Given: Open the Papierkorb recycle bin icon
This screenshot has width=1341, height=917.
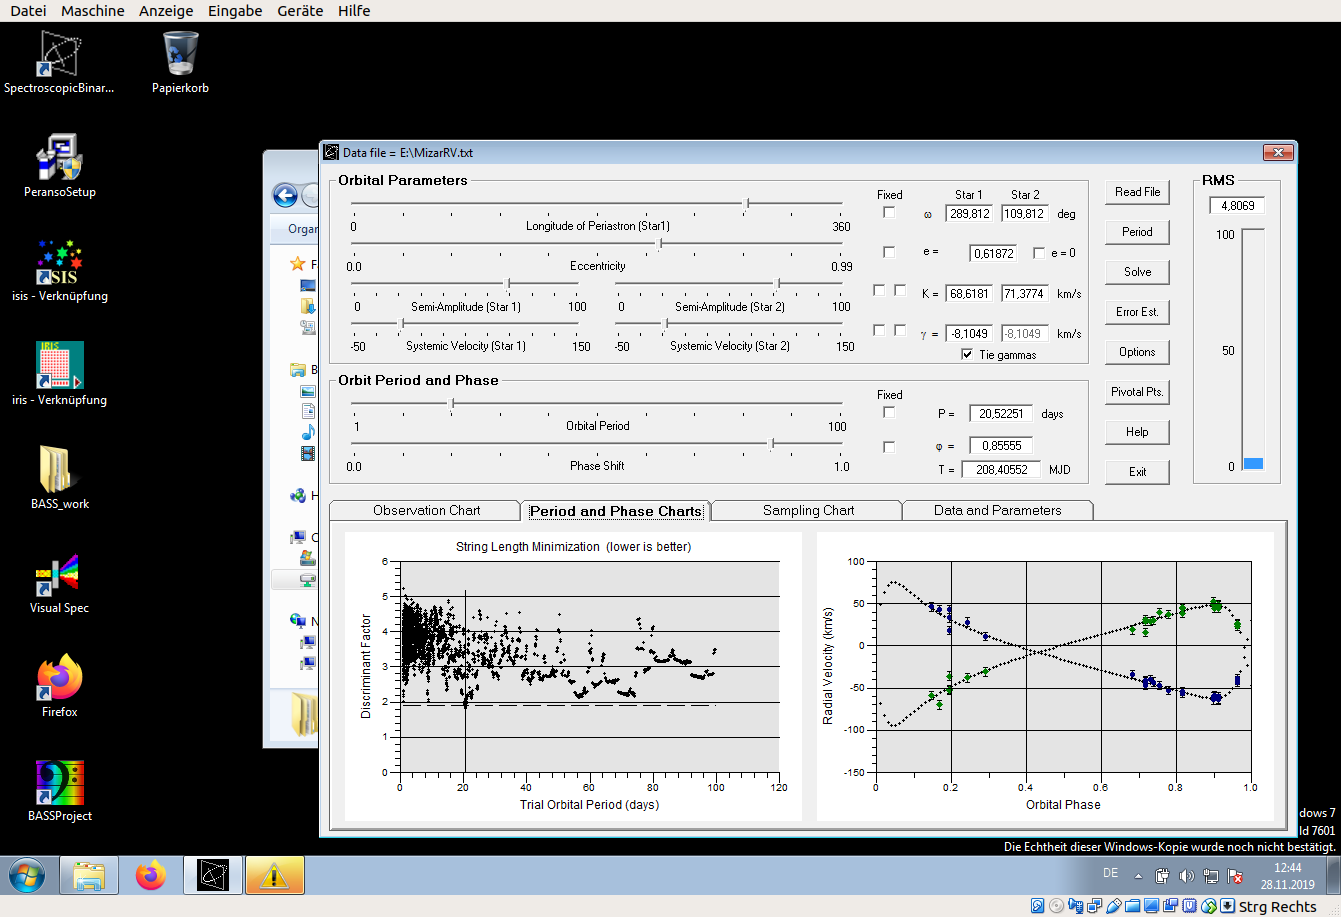Looking at the screenshot, I should coord(180,55).
